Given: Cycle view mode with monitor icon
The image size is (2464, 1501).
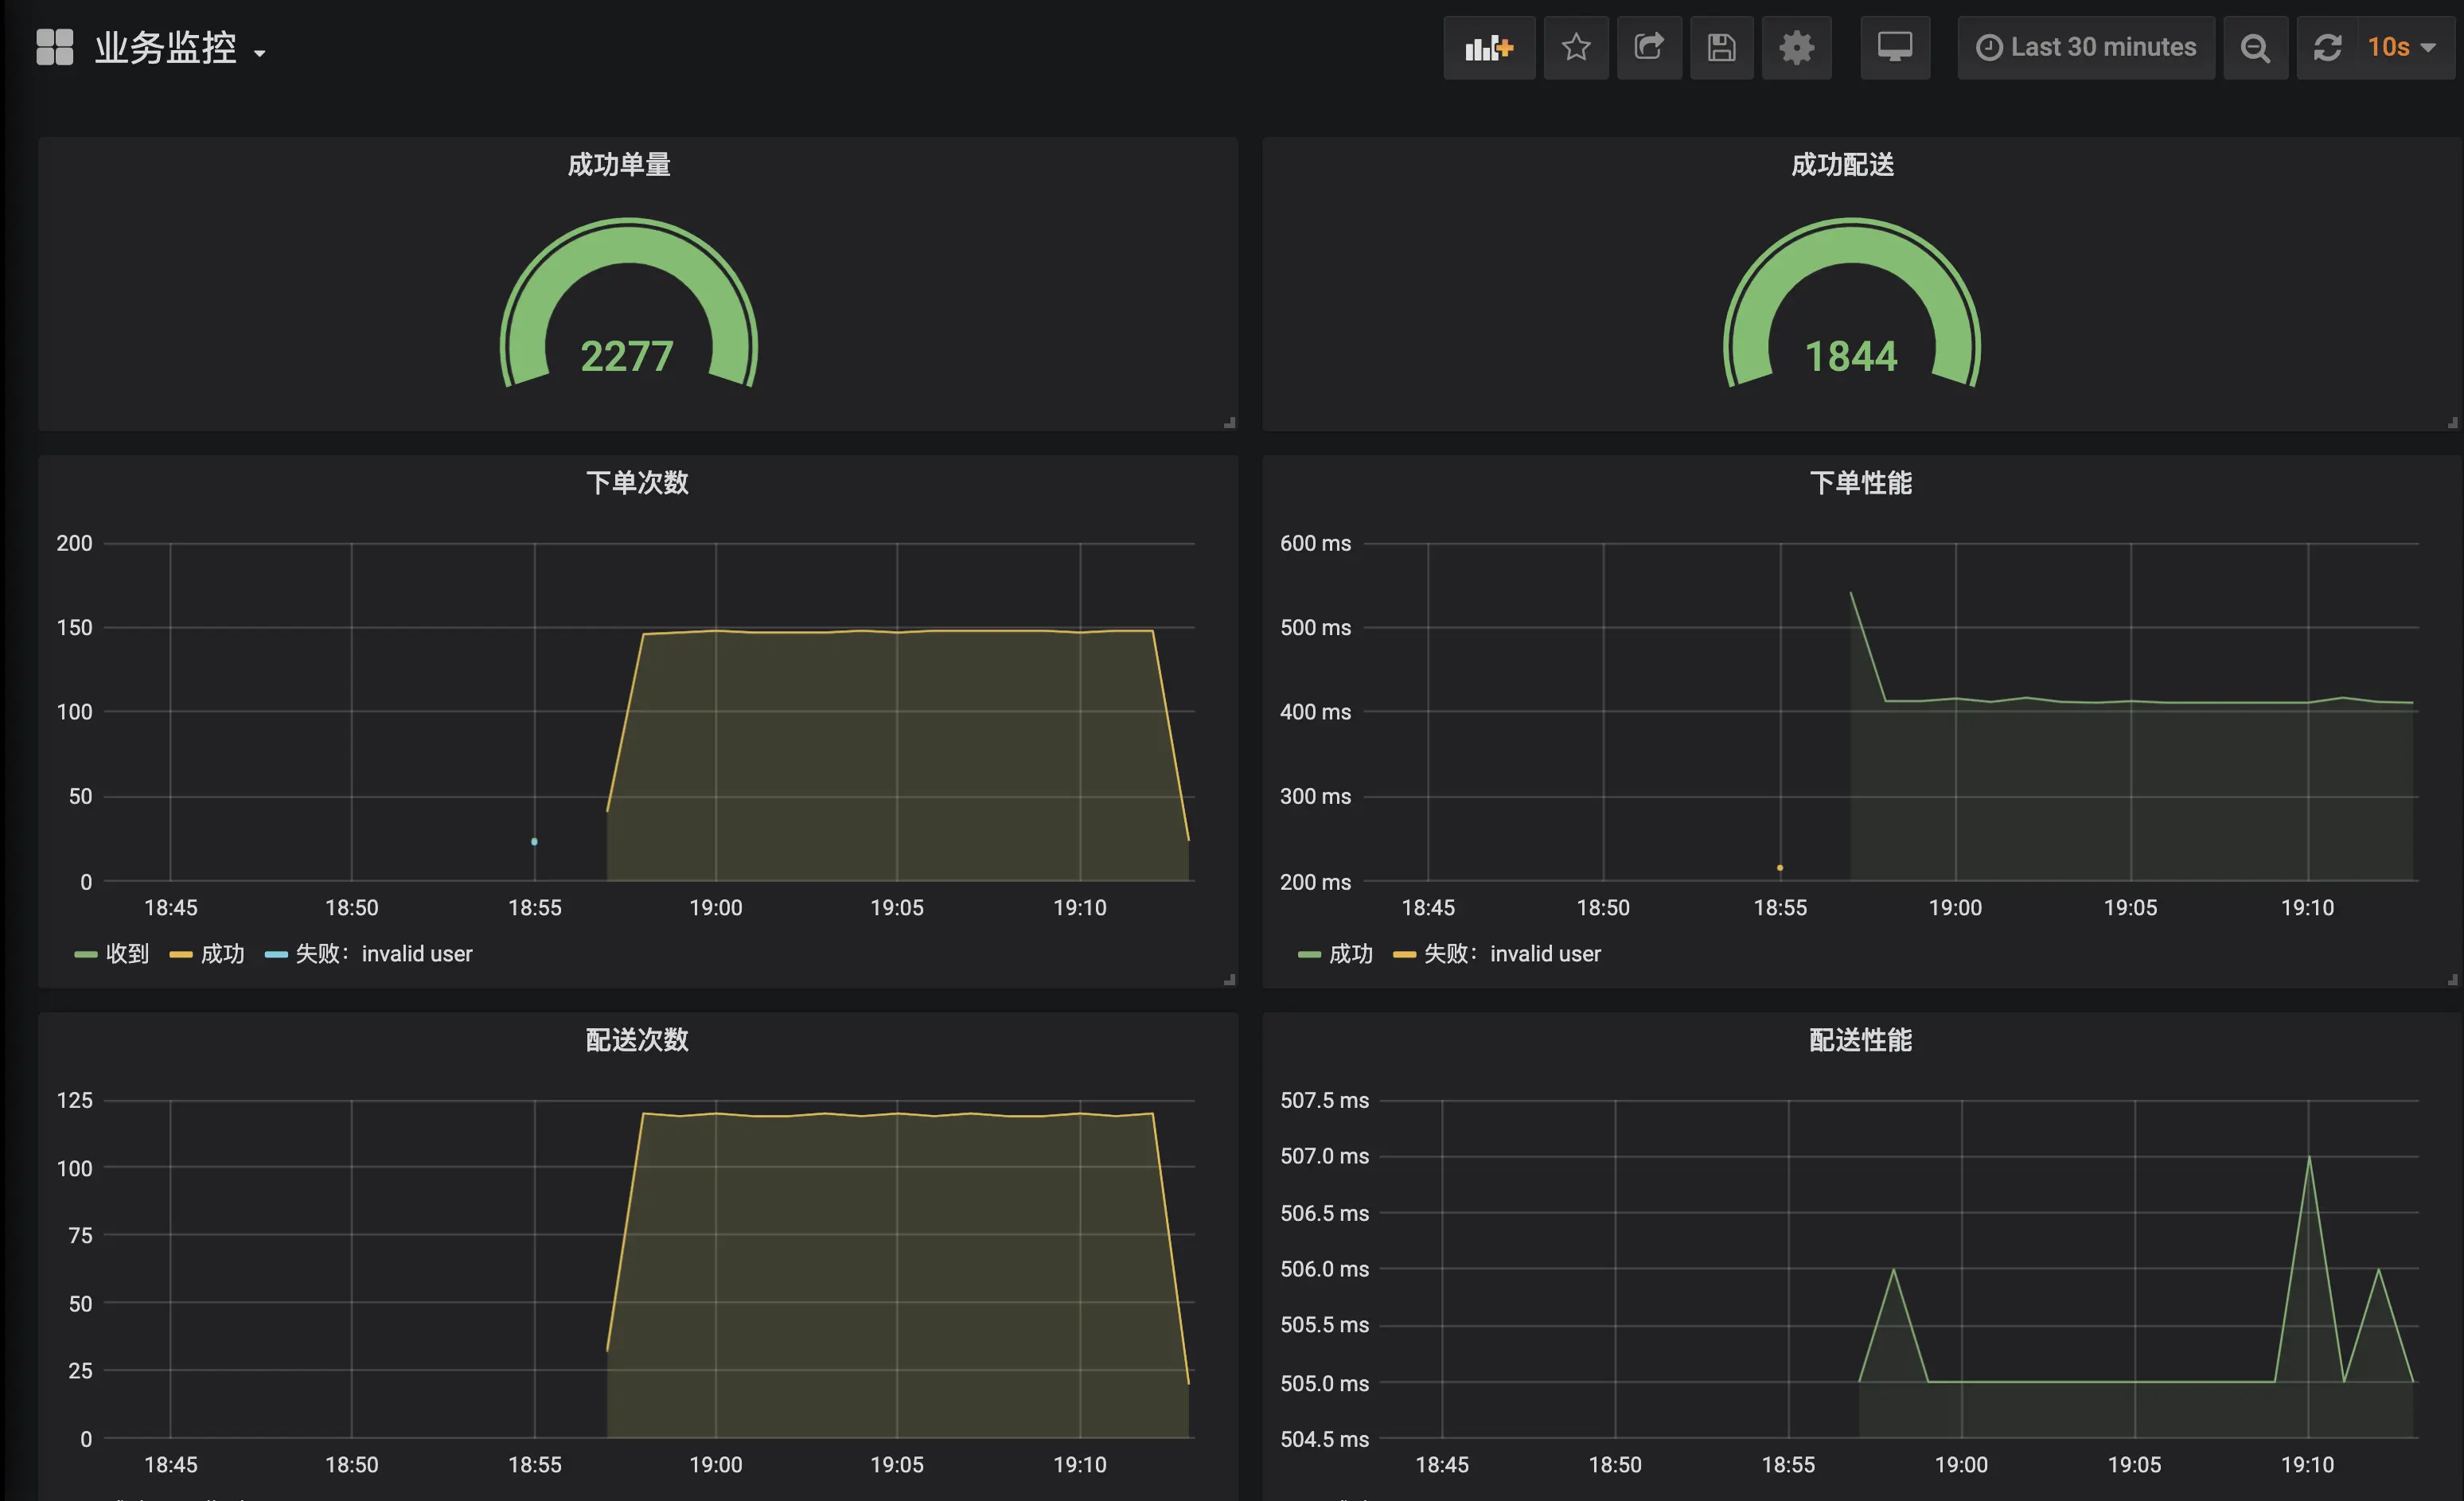Looking at the screenshot, I should 1895,47.
